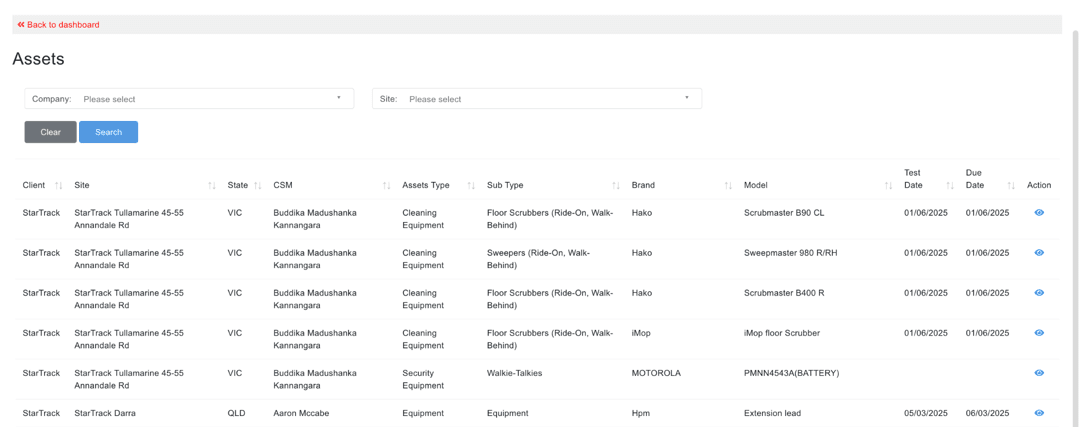Sort by Test Date column
The image size is (1081, 427).
[949, 185]
